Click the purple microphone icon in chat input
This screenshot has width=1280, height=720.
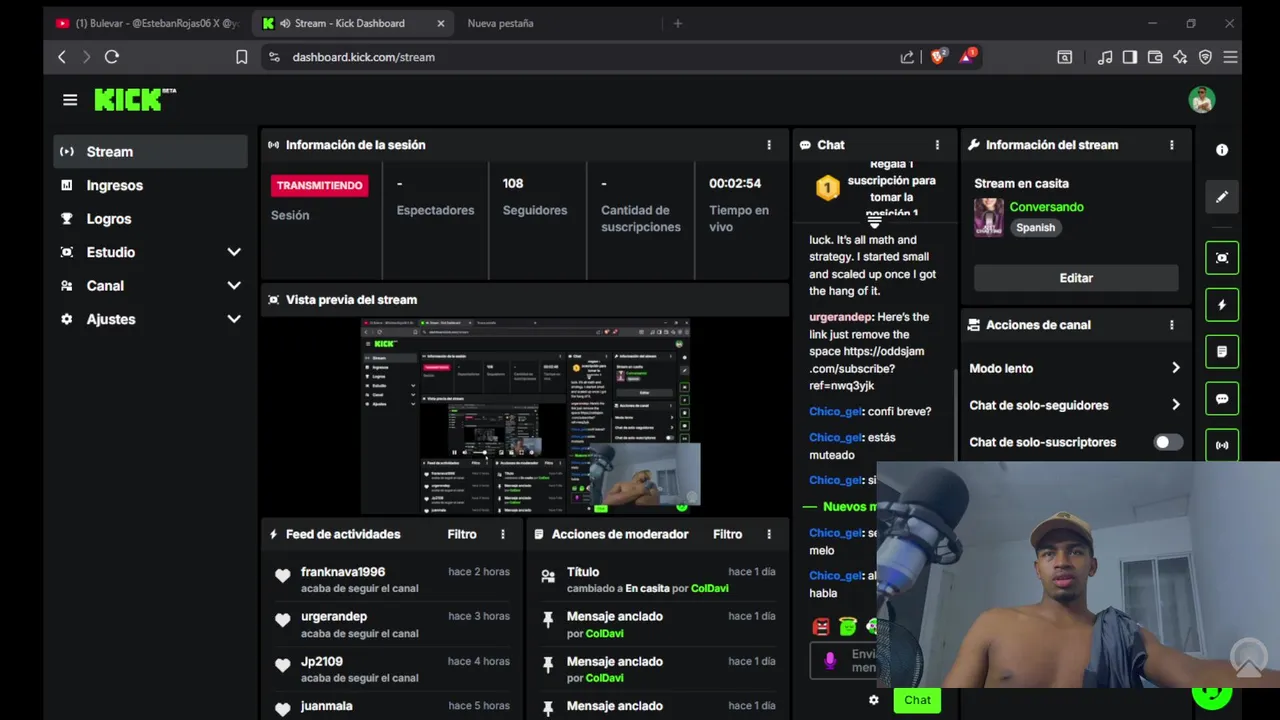click(830, 661)
